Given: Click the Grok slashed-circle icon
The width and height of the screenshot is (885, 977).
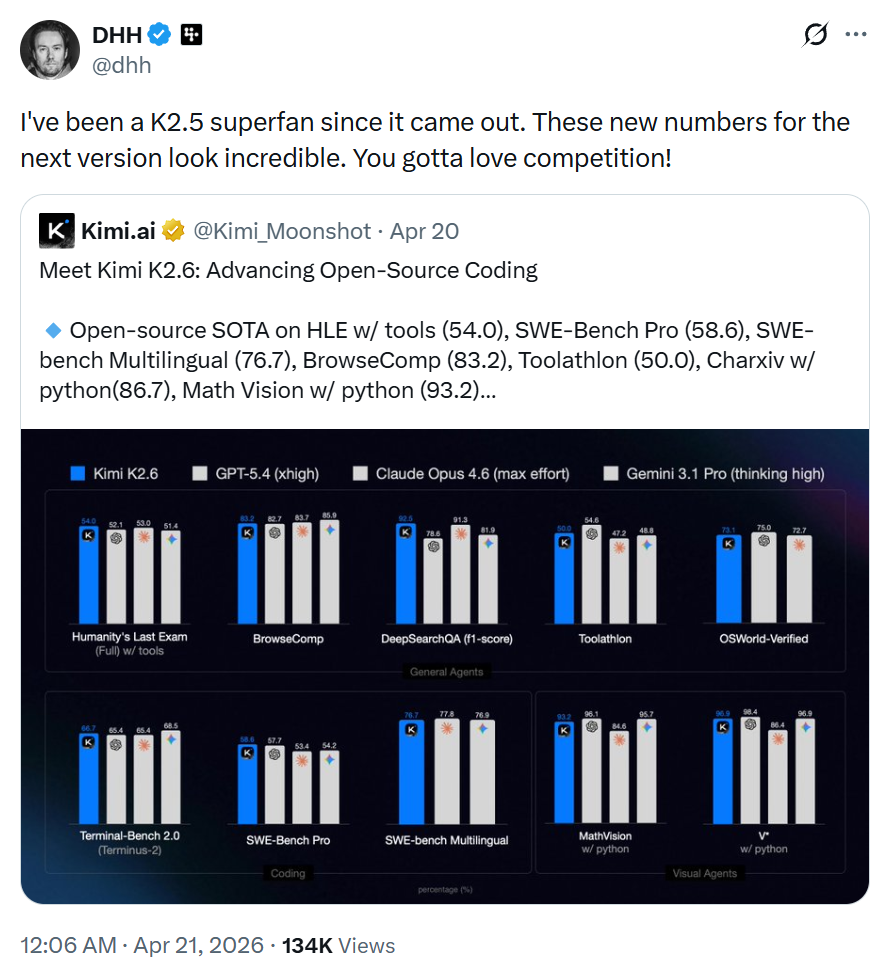Looking at the screenshot, I should [x=815, y=35].
